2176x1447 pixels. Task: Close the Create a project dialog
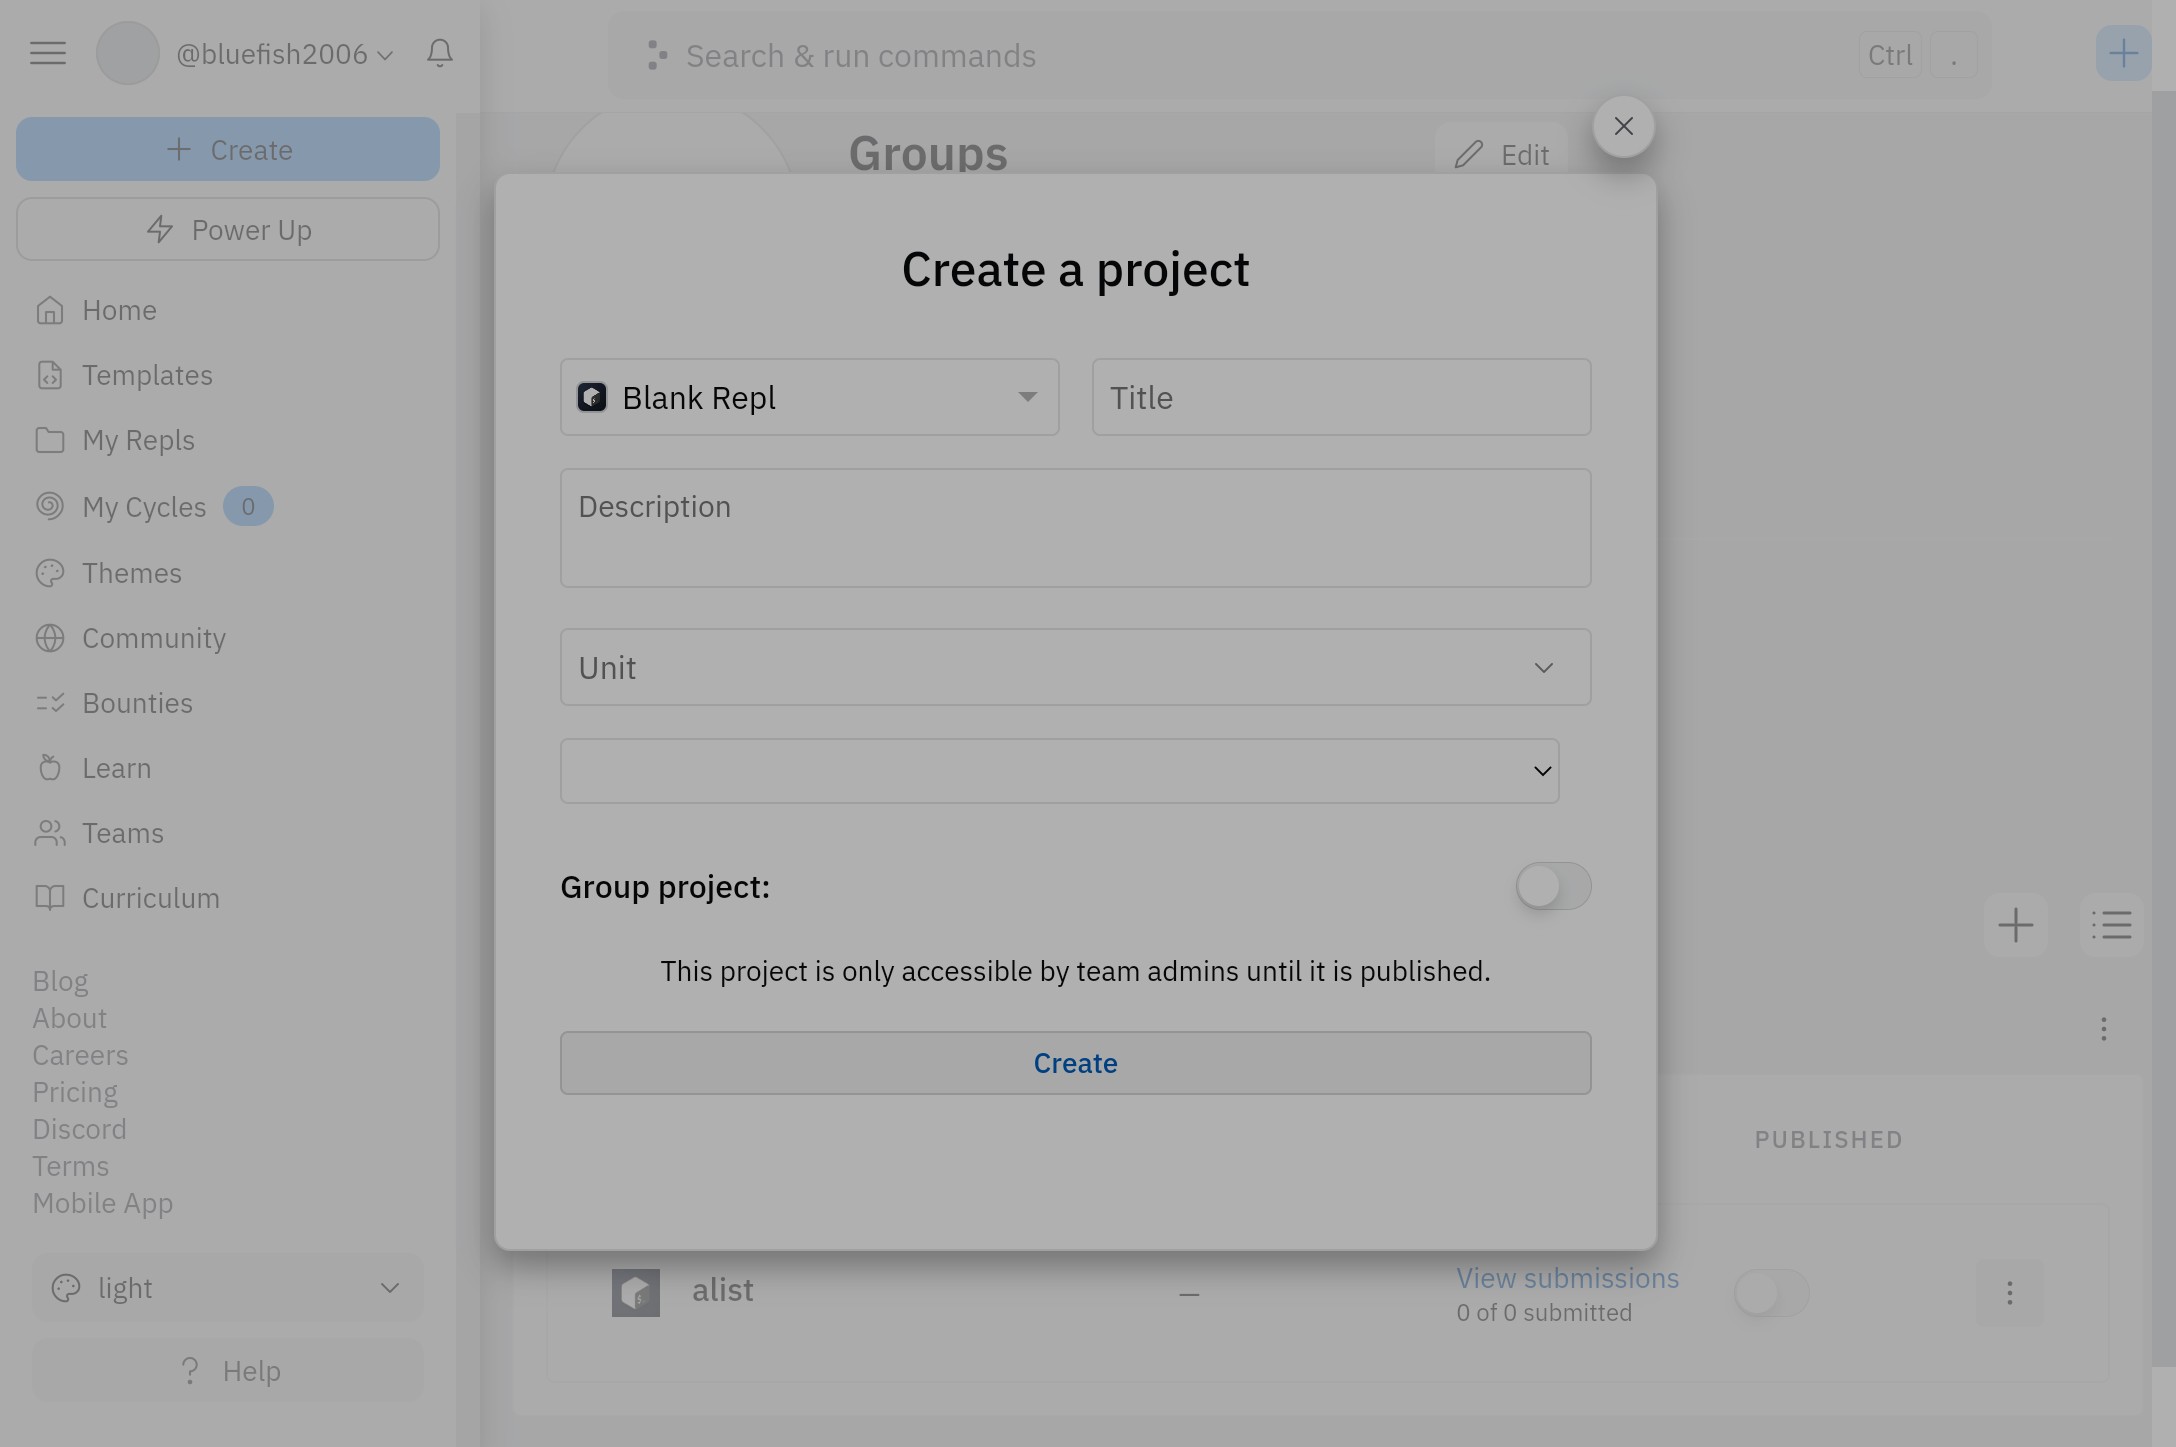point(1623,127)
